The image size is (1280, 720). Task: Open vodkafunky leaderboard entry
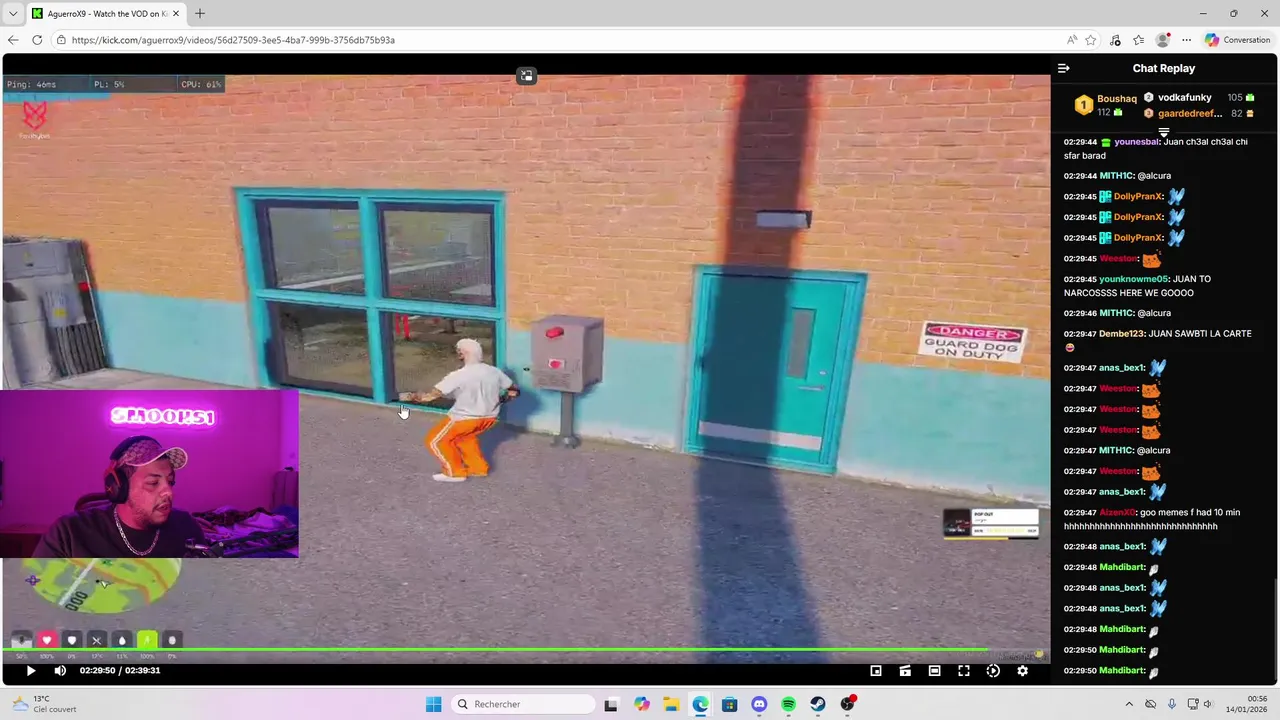(x=1184, y=98)
